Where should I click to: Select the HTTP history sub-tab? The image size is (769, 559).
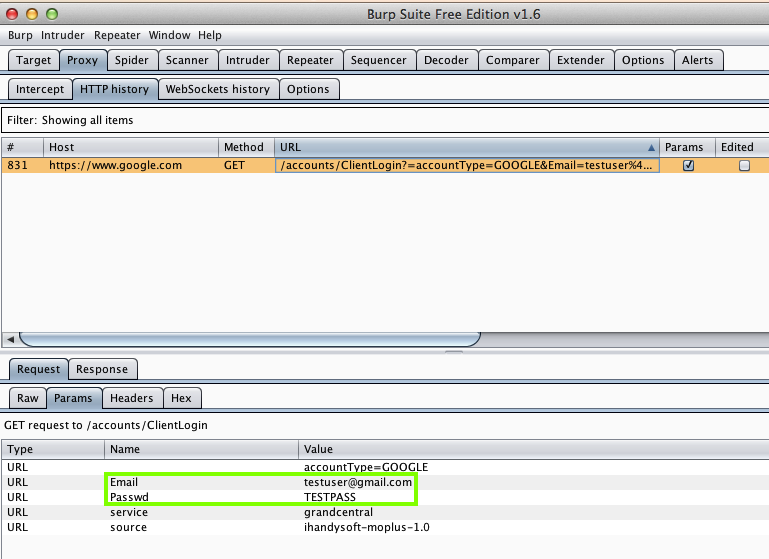pos(115,89)
